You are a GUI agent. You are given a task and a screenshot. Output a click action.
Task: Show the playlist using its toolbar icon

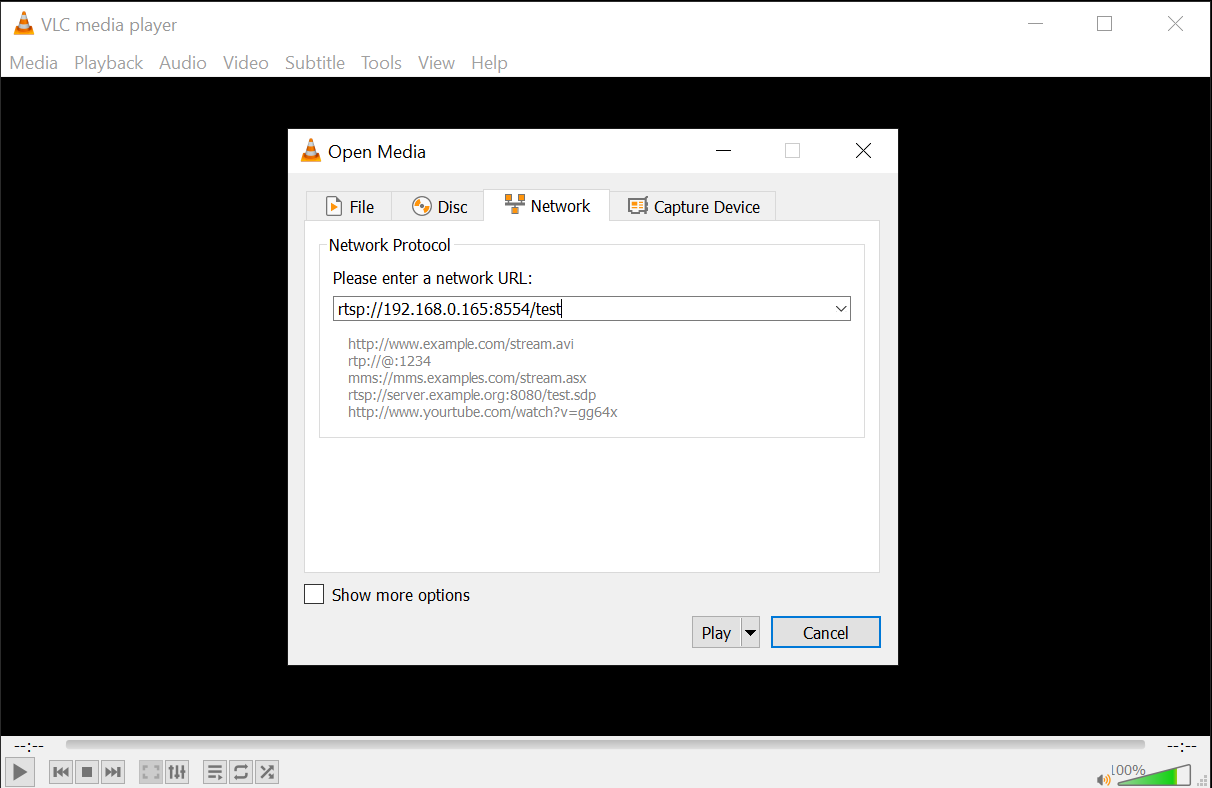pyautogui.click(x=214, y=771)
